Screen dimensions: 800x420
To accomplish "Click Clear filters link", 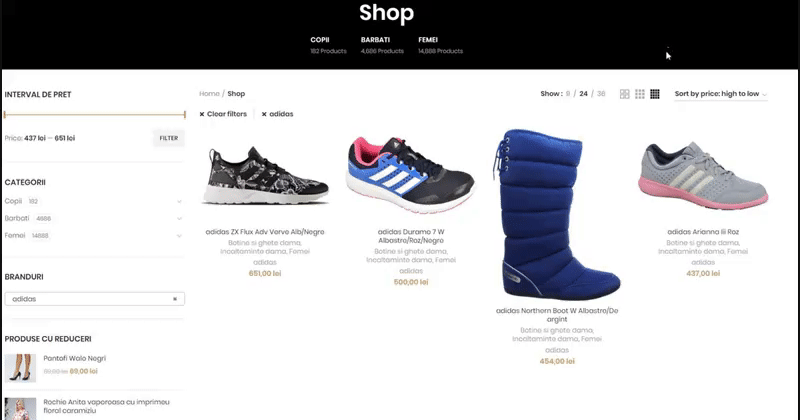I will point(223,114).
